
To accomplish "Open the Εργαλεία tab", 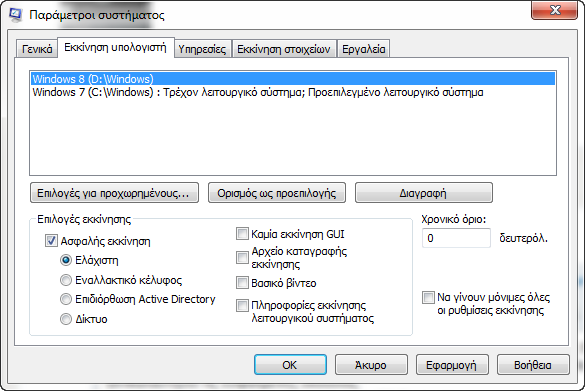I will pos(363,49).
